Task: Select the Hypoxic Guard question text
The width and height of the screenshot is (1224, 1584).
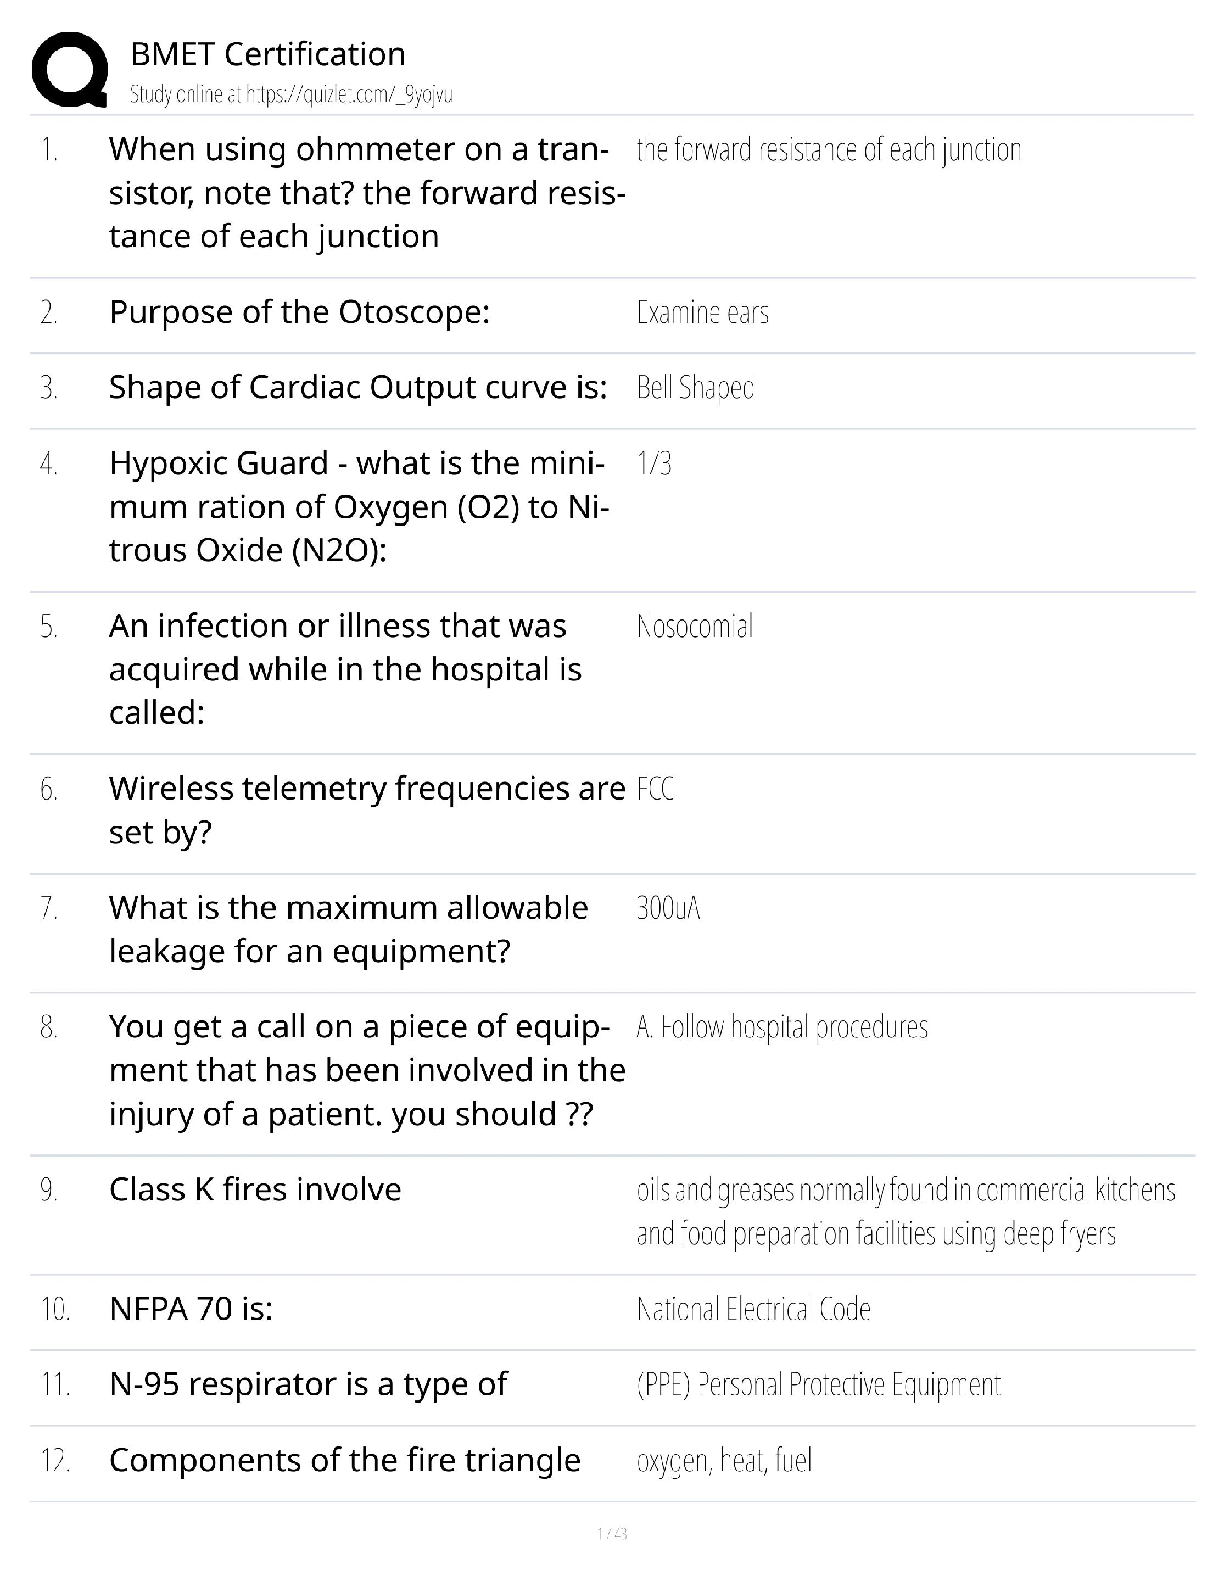Action: coord(358,506)
